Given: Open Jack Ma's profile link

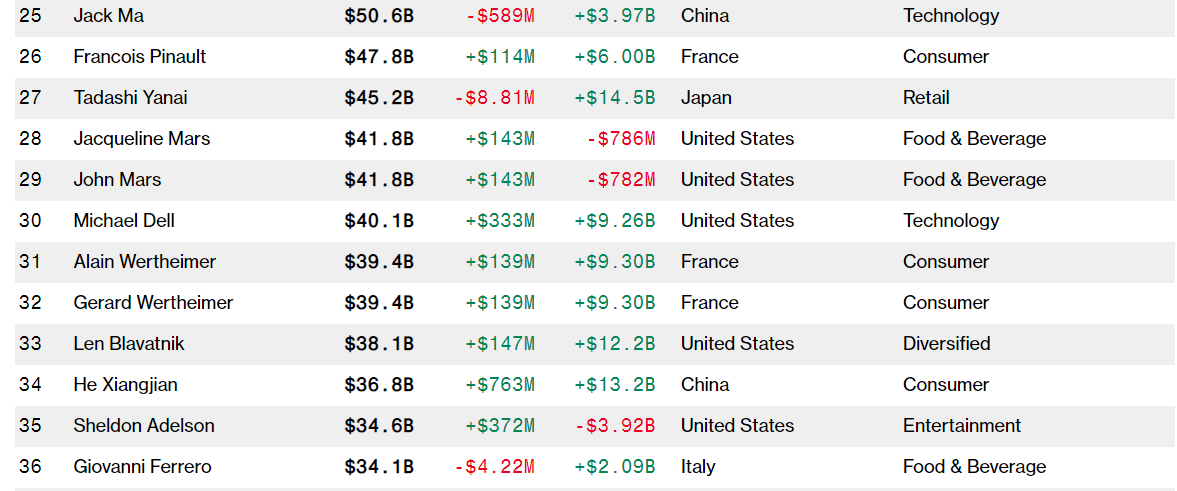Looking at the screenshot, I should tap(108, 16).
